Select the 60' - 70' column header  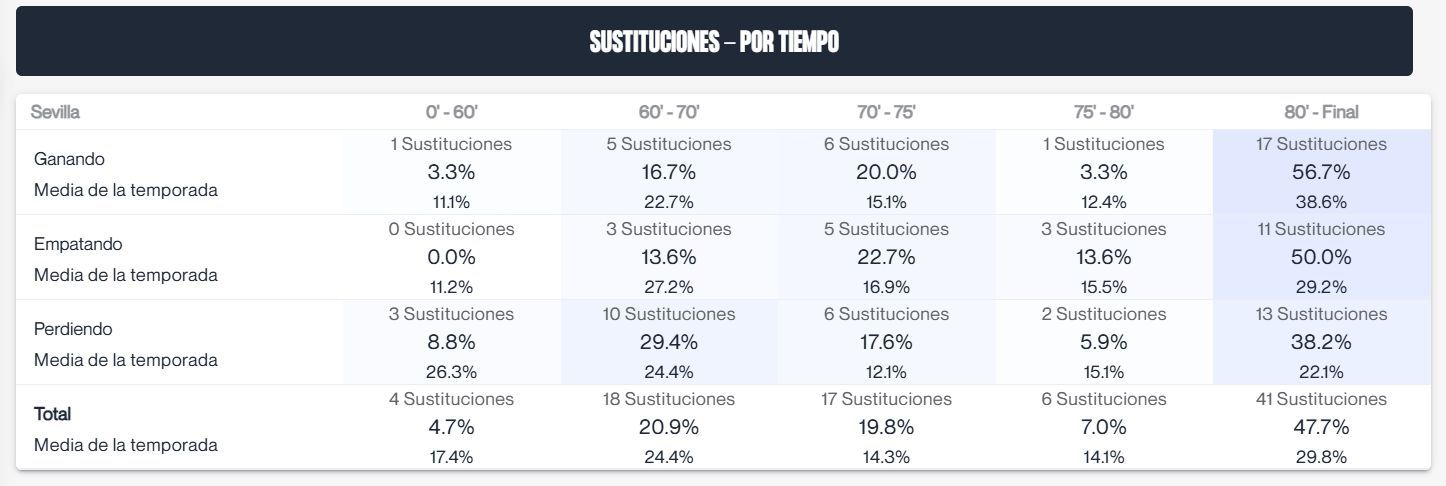tap(668, 112)
